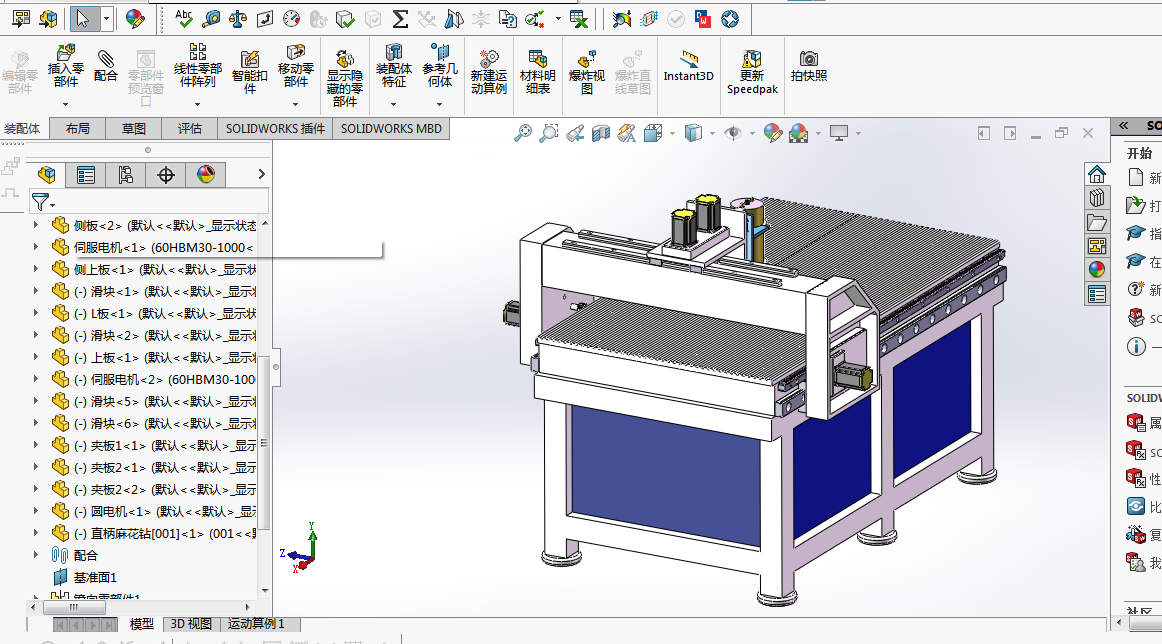Expand the (-) 圆电机<1> tree node
1162x644 pixels.
(x=36, y=511)
